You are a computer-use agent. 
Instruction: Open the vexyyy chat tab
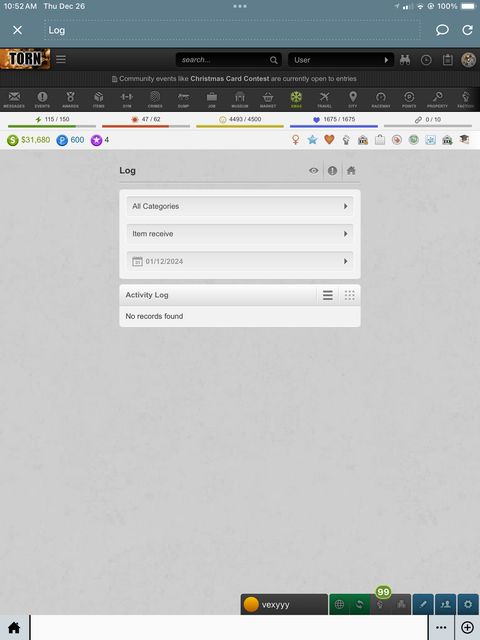[284, 604]
